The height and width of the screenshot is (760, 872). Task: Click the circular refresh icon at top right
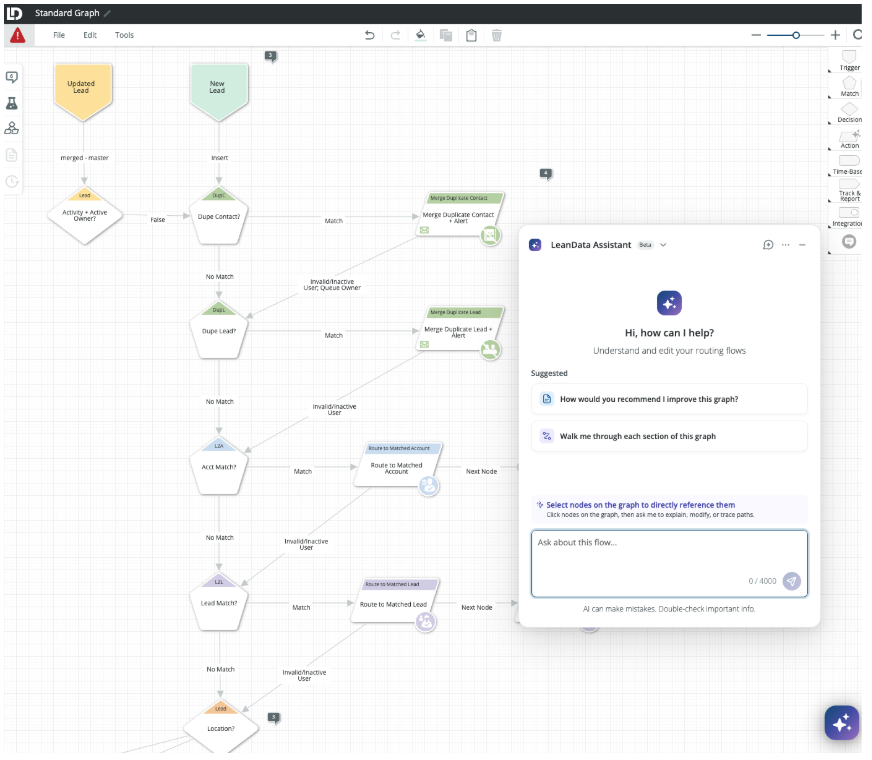coord(857,35)
